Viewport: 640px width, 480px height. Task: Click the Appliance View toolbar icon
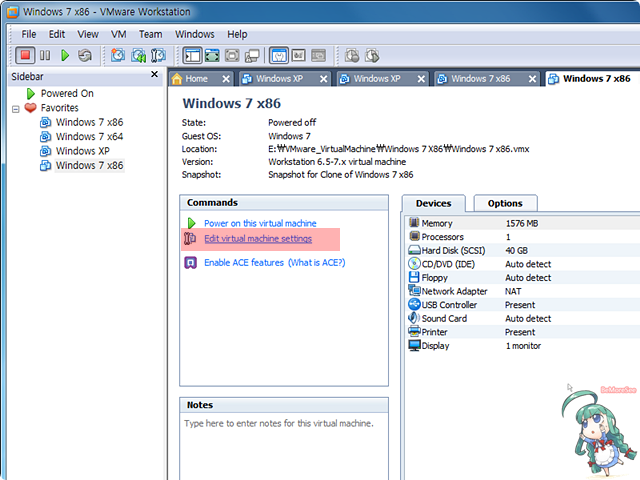299,55
